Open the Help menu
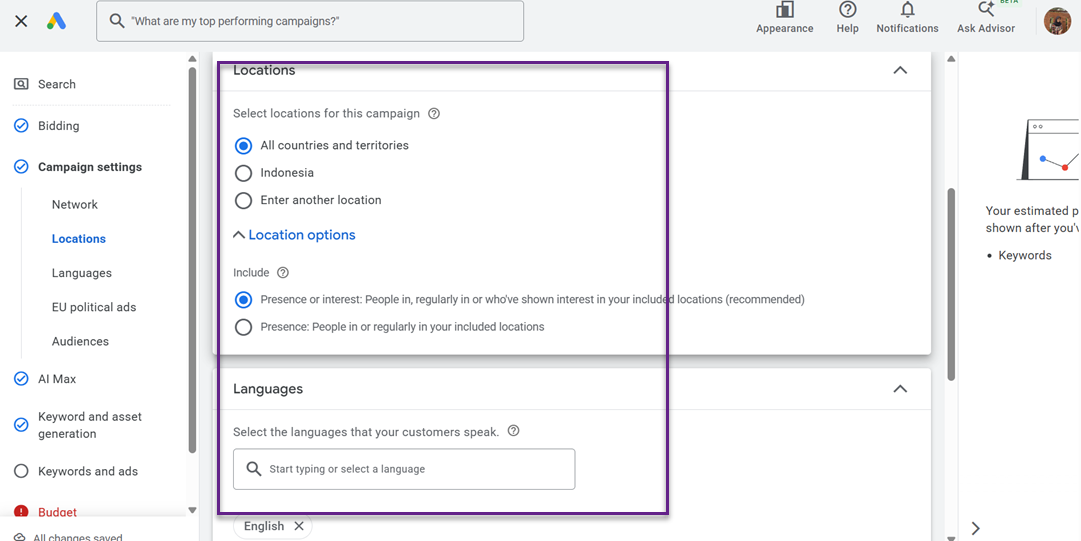The width and height of the screenshot is (1081, 541). (847, 18)
